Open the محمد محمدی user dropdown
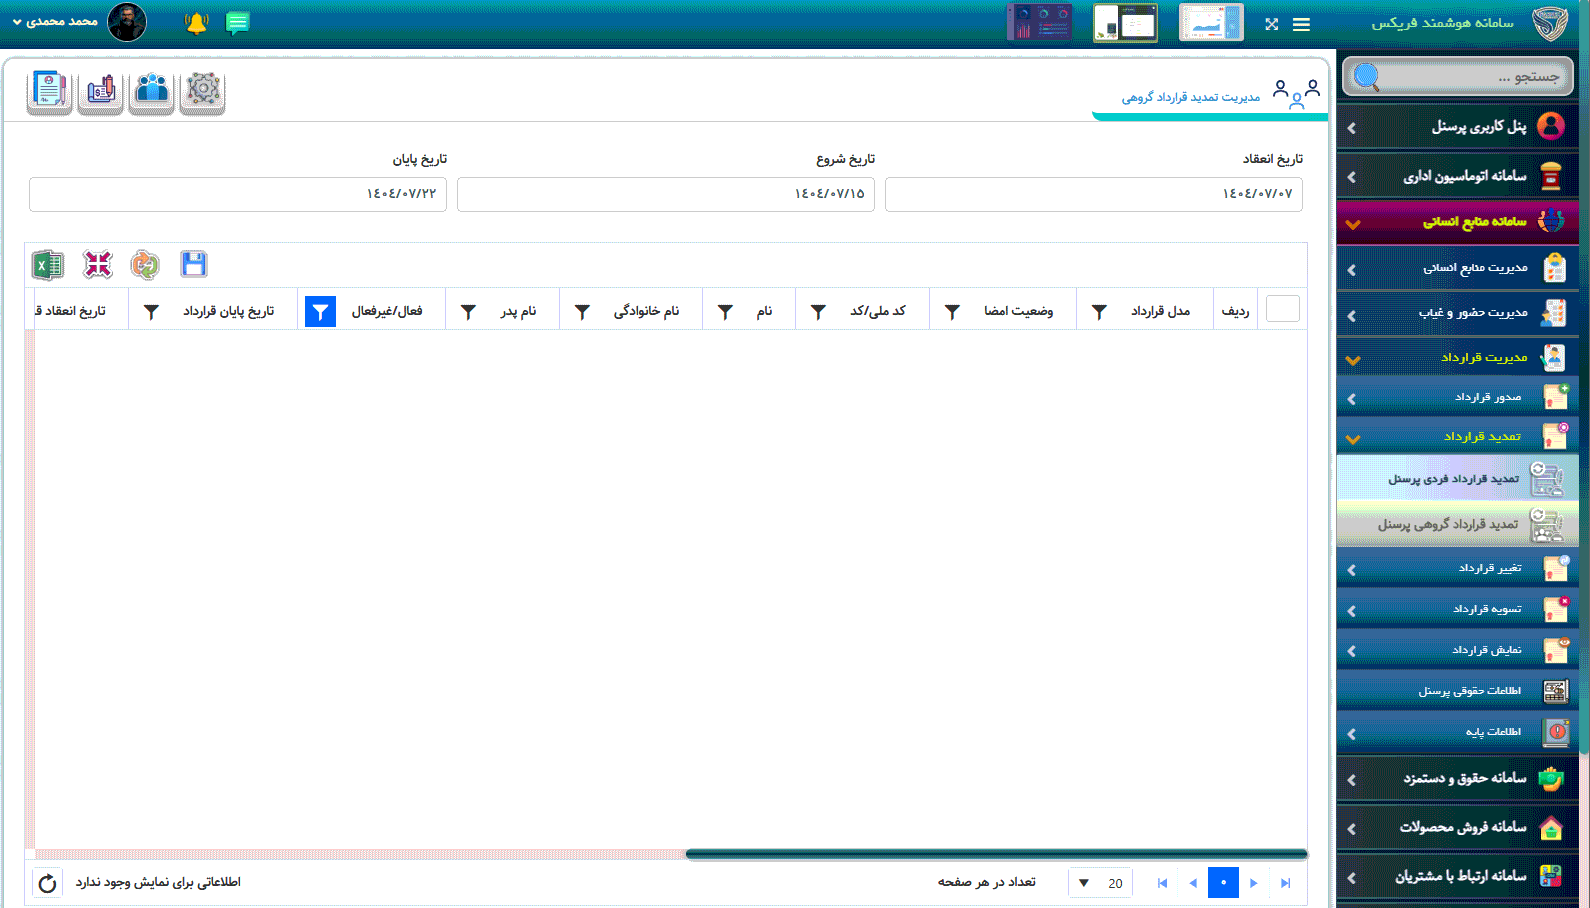1590x908 pixels. point(56,22)
